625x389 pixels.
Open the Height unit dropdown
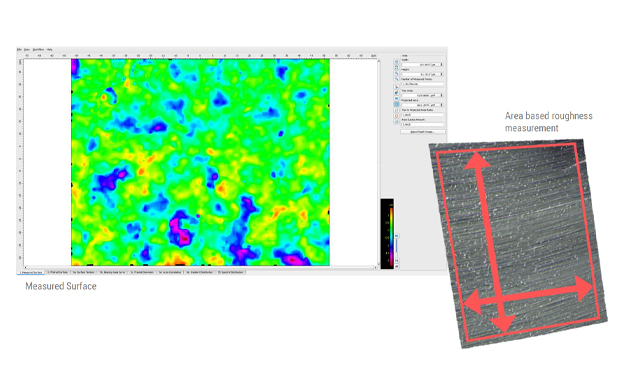tap(437, 74)
